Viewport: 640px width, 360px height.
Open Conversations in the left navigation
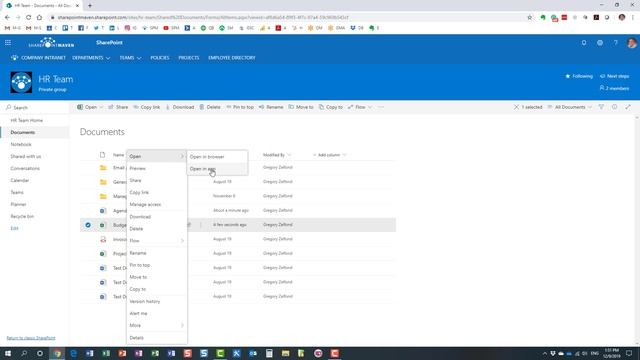click(25, 169)
